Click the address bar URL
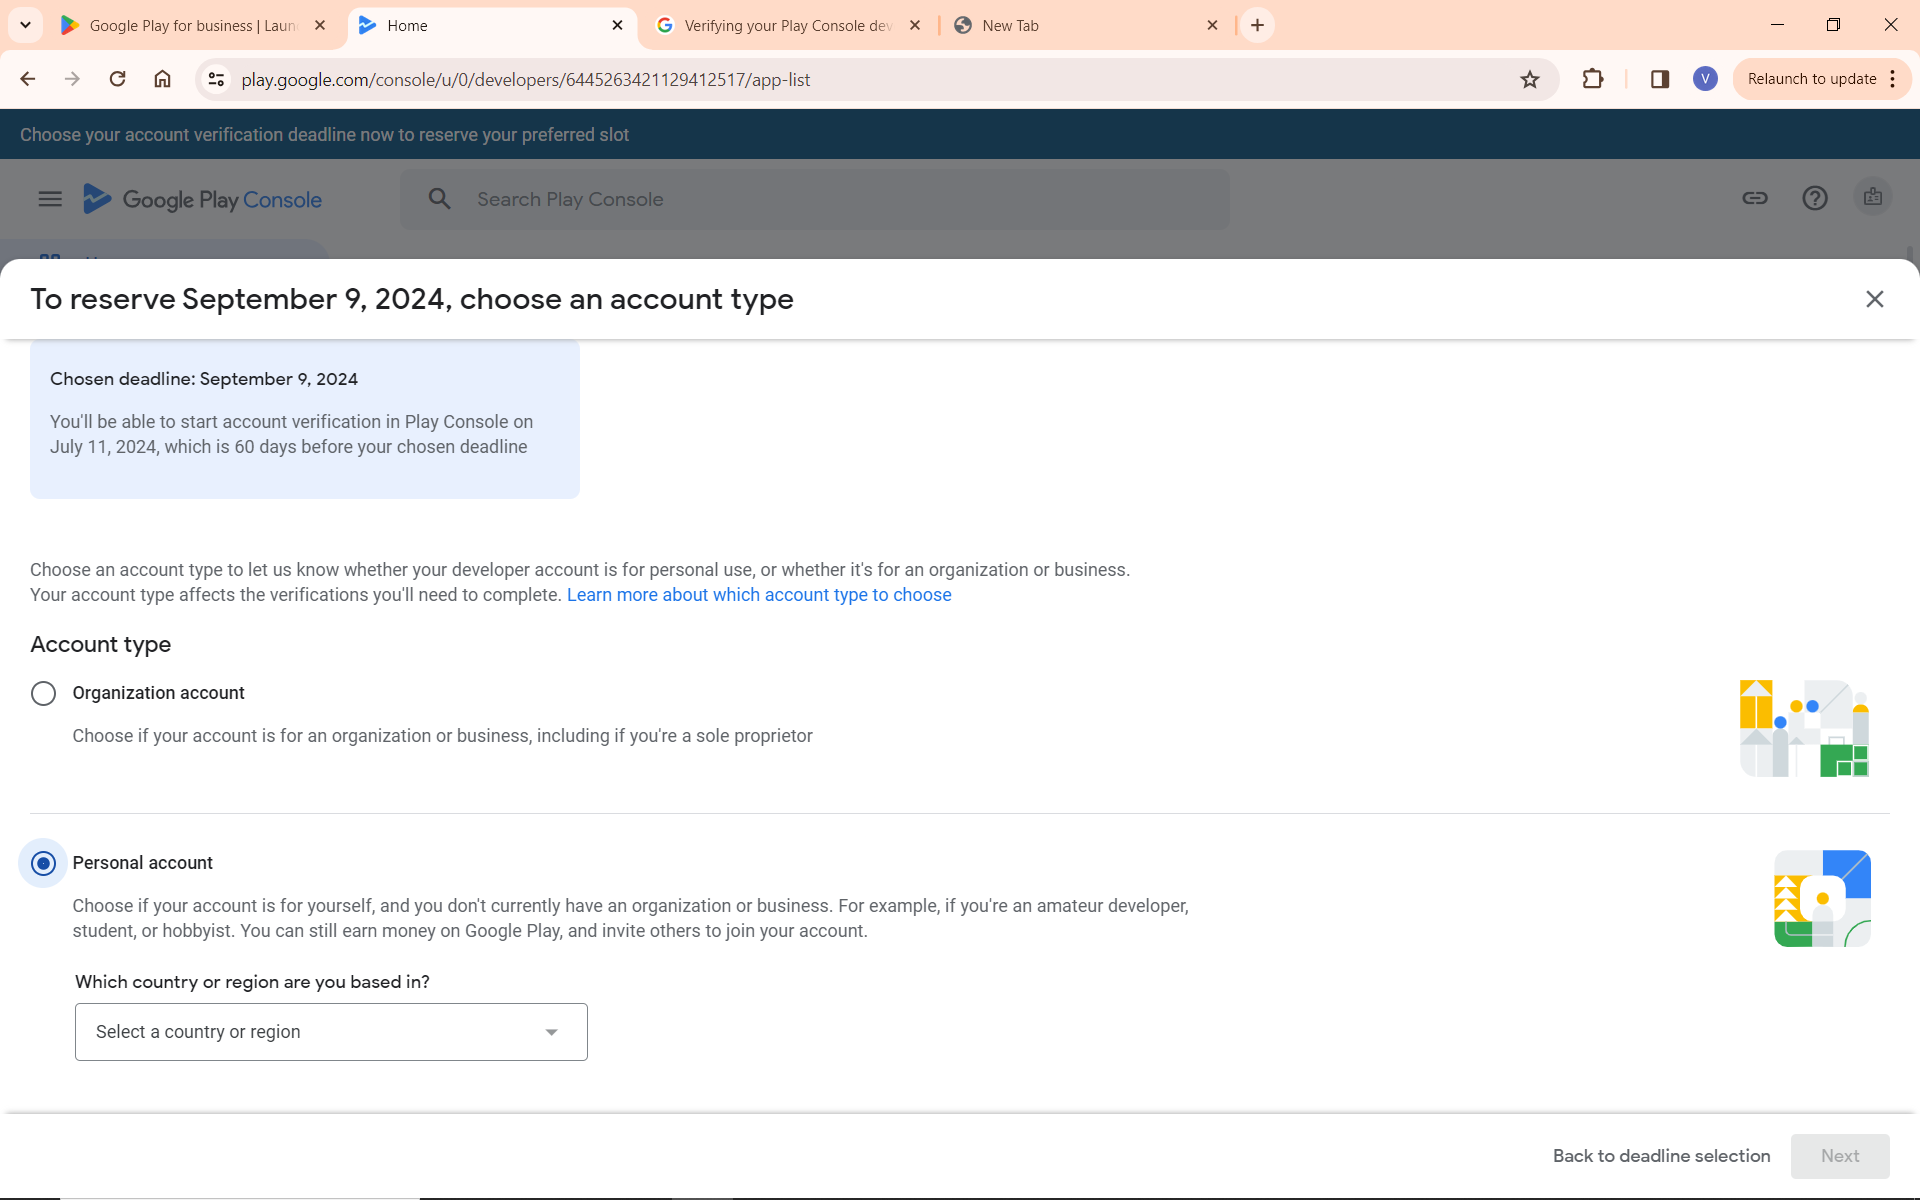1920x1200 pixels. point(525,80)
